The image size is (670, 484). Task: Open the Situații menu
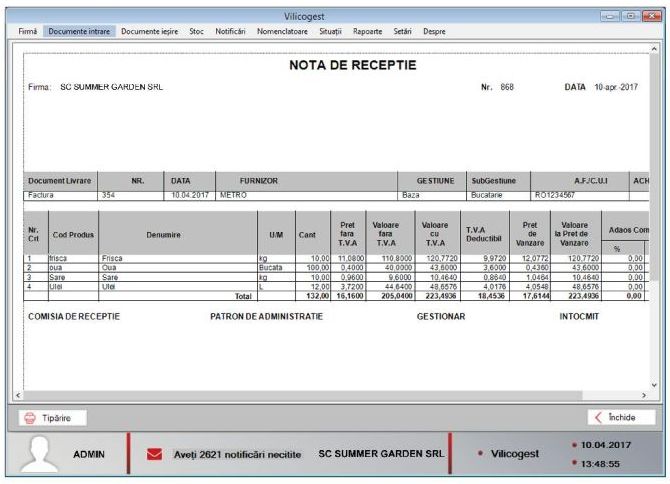[x=331, y=32]
